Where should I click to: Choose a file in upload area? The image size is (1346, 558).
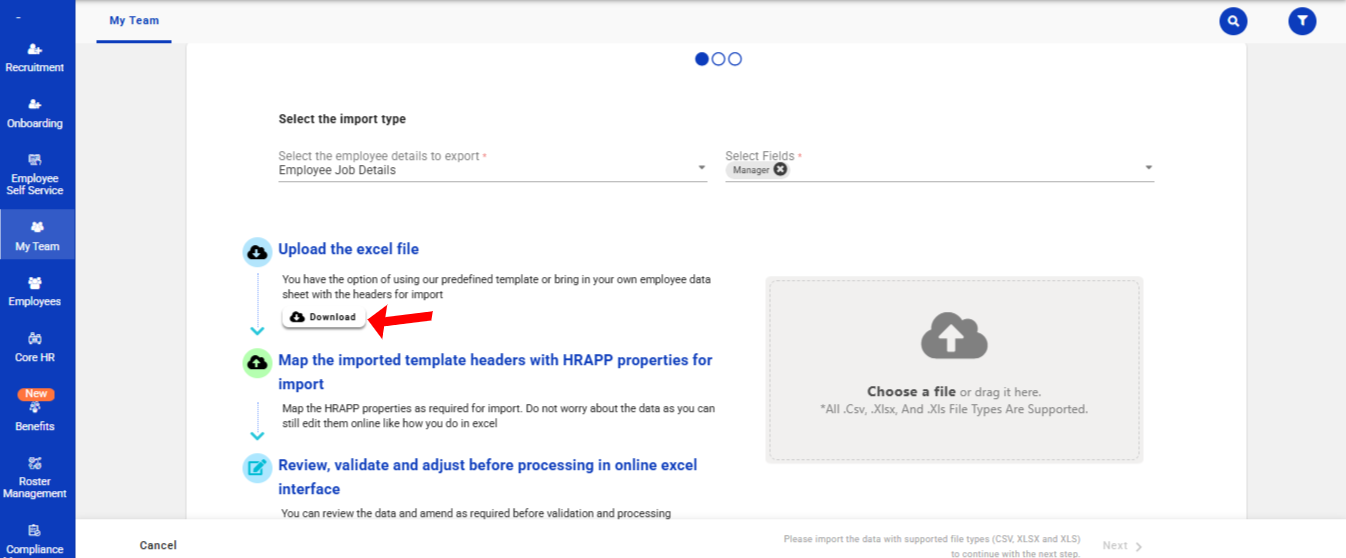tap(911, 392)
